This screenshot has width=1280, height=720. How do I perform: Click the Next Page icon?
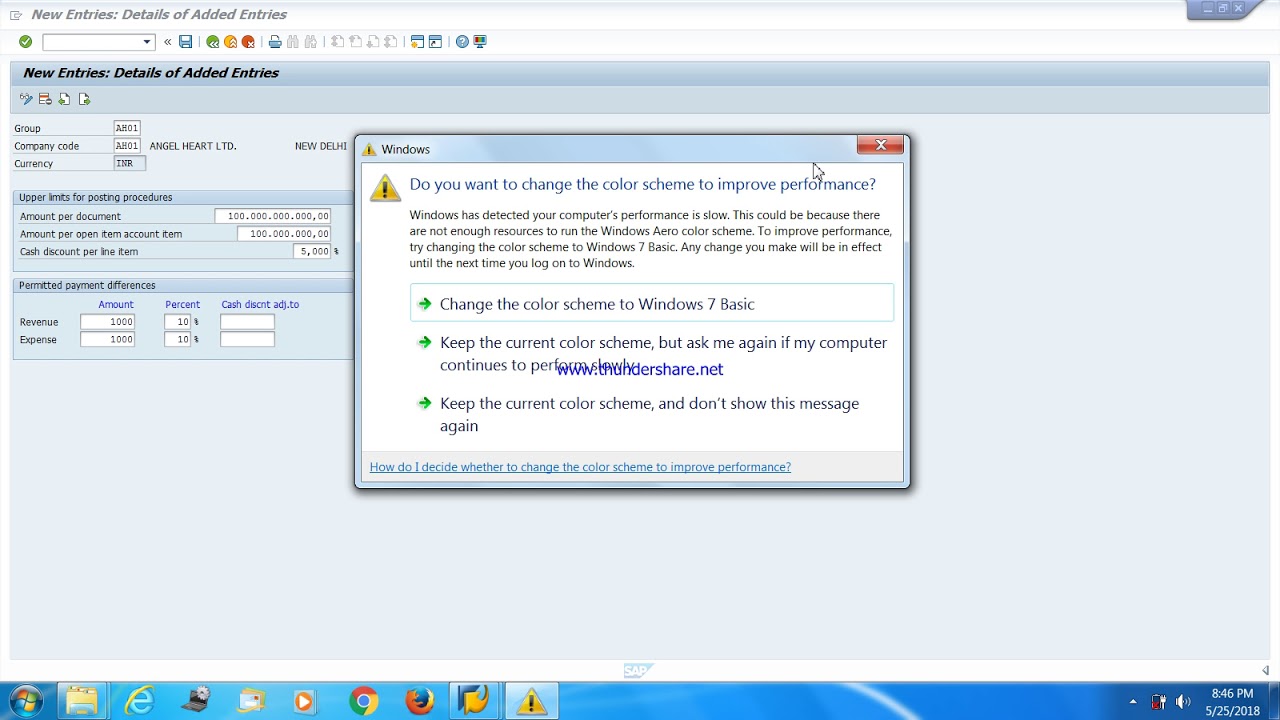coord(373,42)
